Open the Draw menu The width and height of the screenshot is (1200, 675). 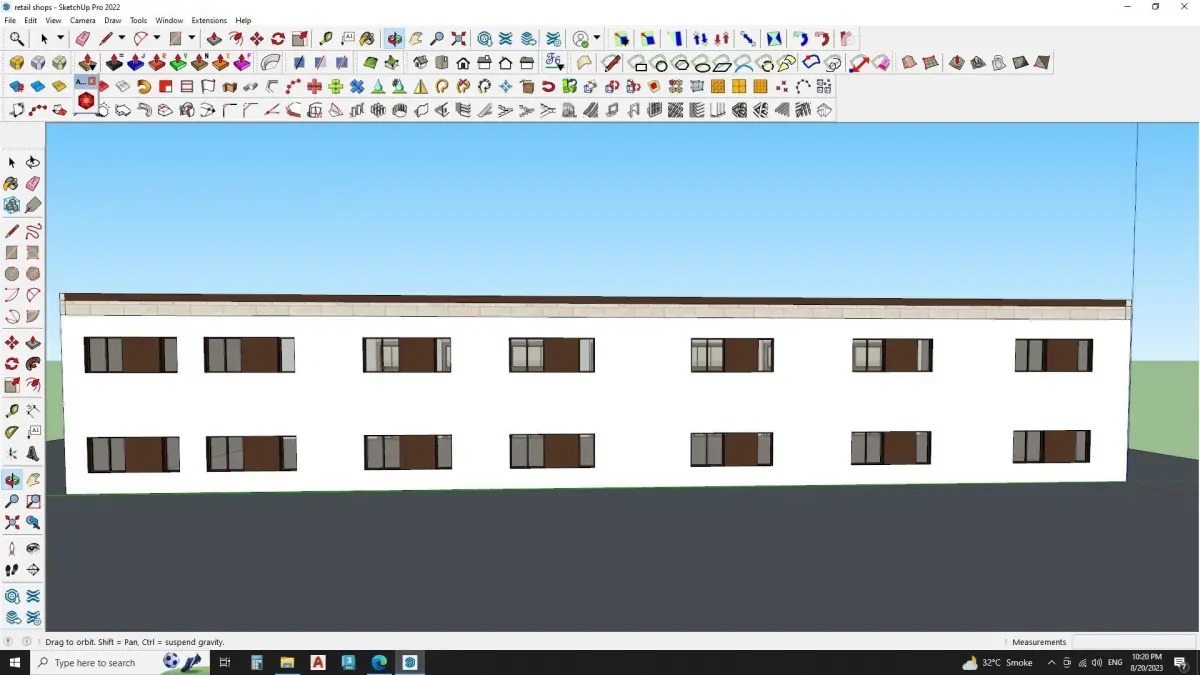click(x=113, y=20)
